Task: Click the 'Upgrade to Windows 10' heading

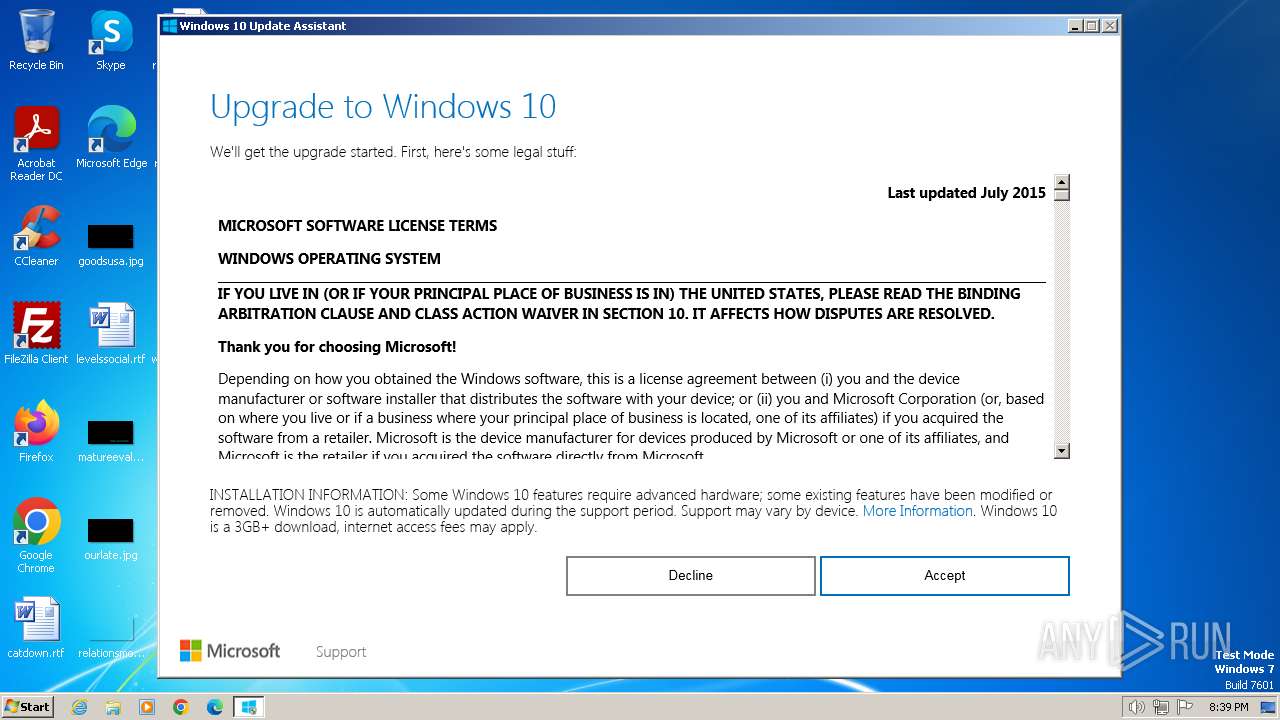Action: pyautogui.click(x=383, y=107)
